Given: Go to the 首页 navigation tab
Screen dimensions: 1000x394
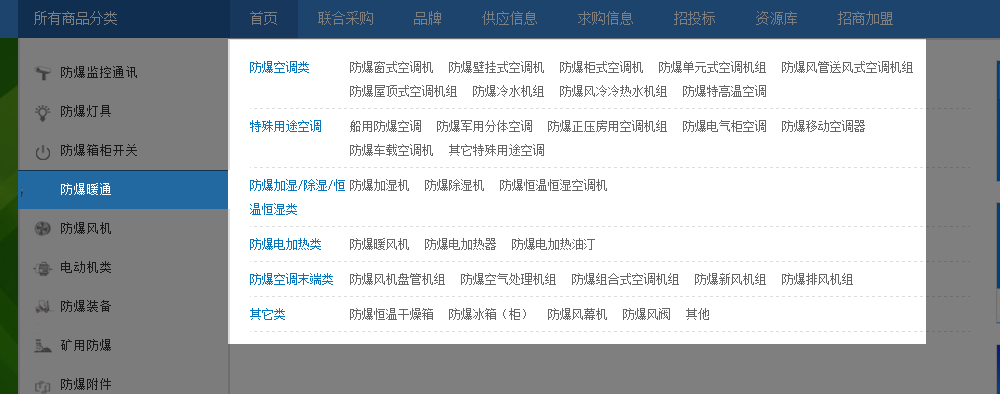Looking at the screenshot, I should (x=263, y=18).
